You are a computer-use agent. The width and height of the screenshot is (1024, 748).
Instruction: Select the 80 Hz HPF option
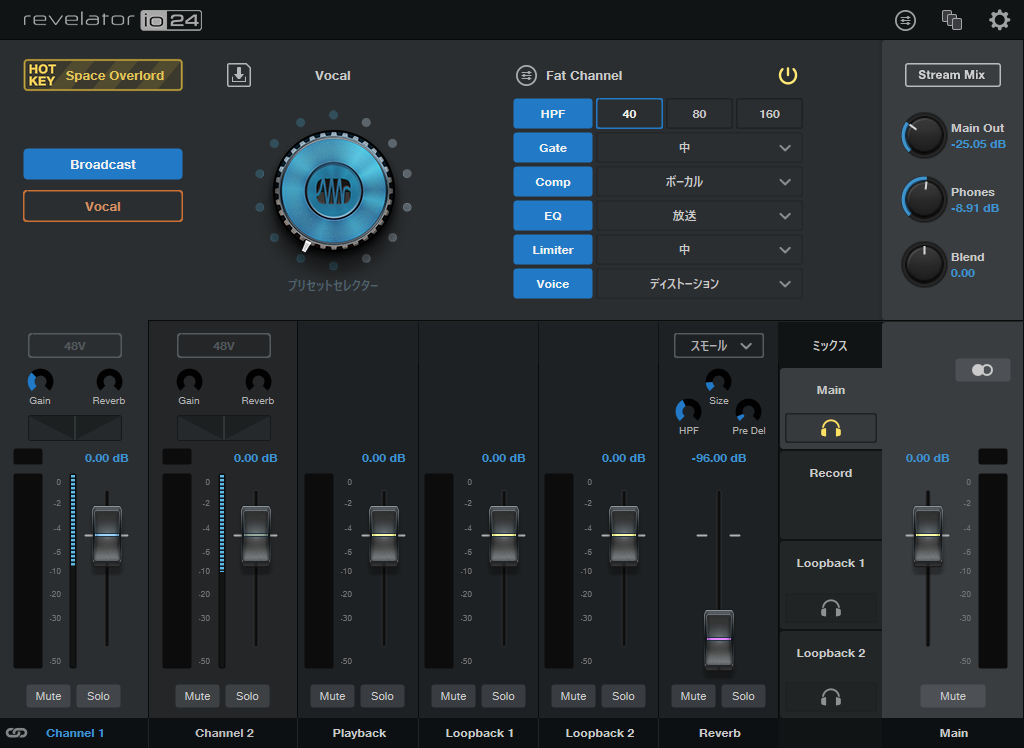click(699, 114)
